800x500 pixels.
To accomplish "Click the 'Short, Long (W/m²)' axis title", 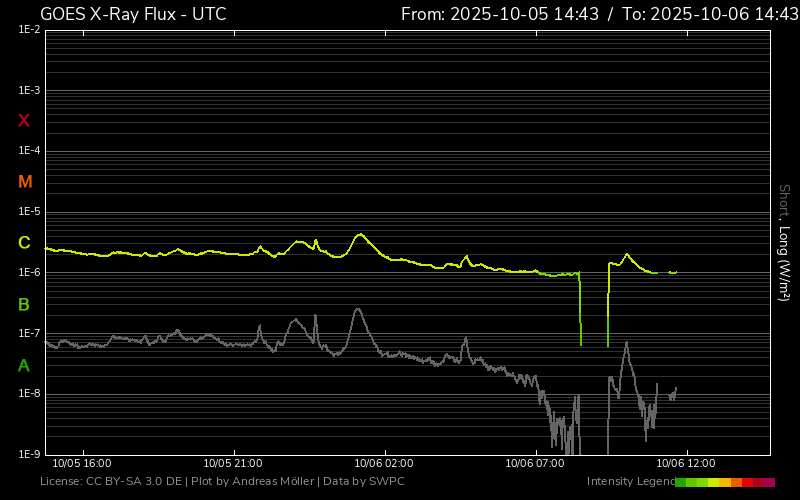I will click(x=784, y=243).
